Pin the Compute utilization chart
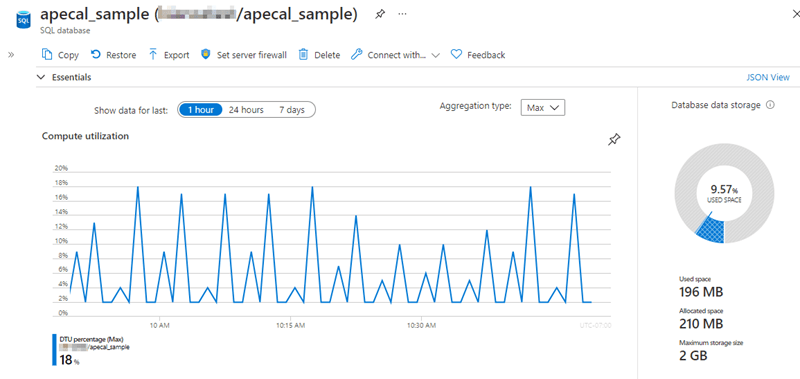The height and width of the screenshot is (379, 800). pos(614,139)
